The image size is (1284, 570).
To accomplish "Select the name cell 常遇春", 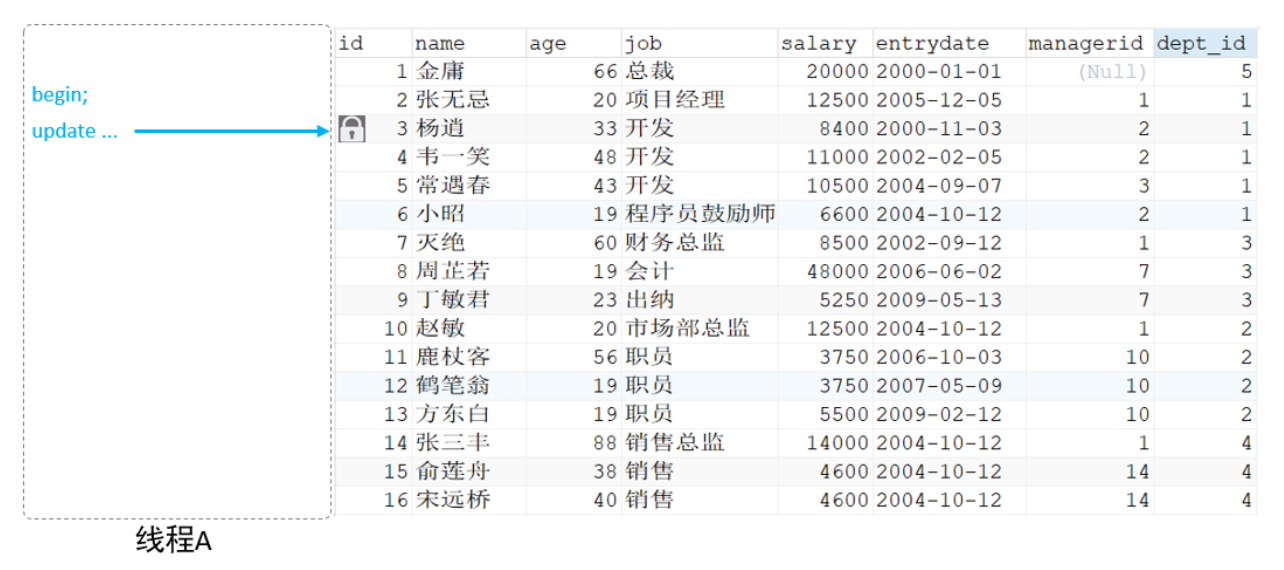I will click(453, 186).
